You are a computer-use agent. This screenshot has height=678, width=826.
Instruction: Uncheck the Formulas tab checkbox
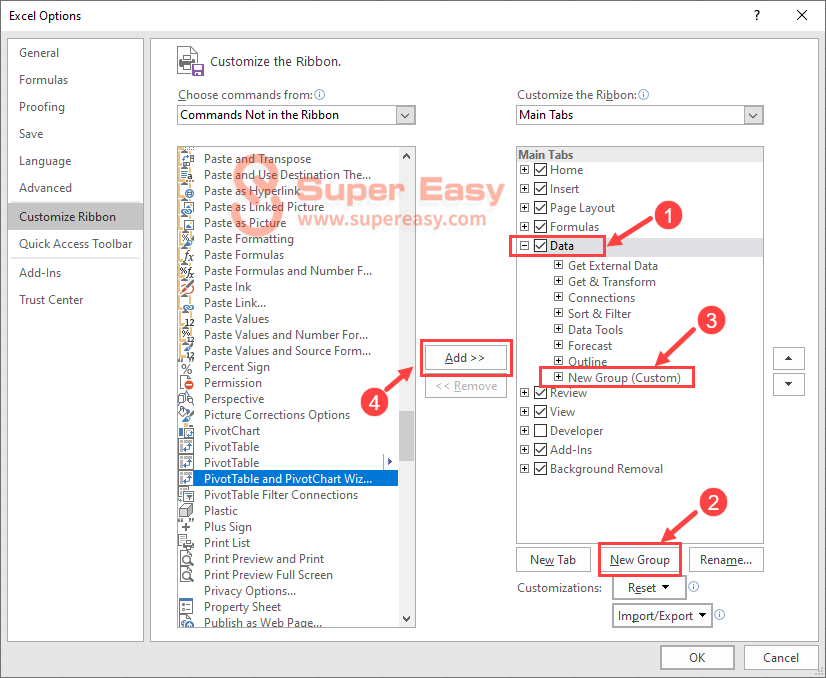[540, 227]
